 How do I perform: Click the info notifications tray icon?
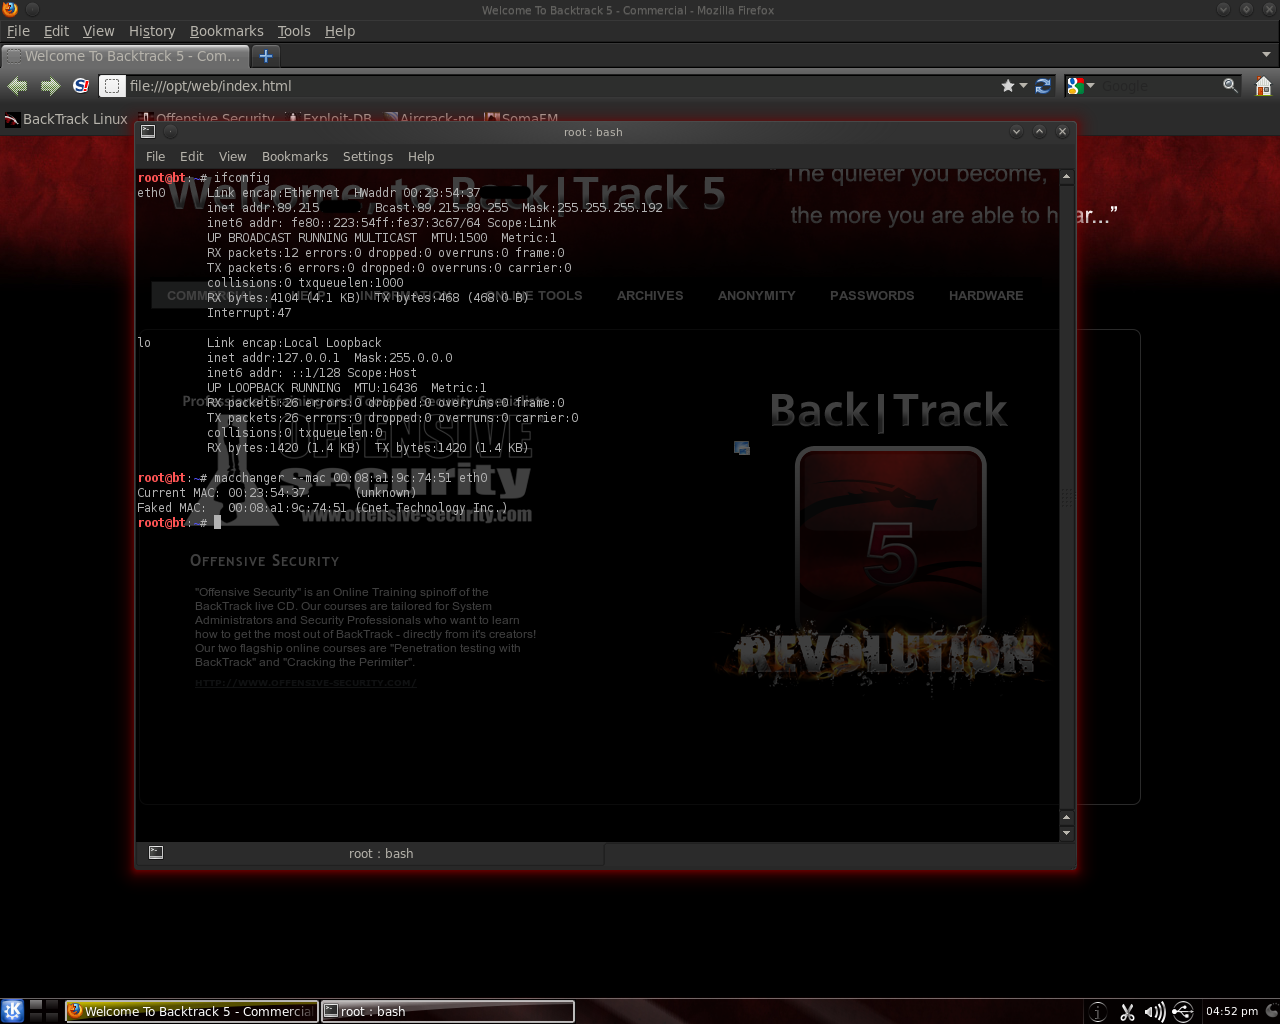click(1098, 1012)
